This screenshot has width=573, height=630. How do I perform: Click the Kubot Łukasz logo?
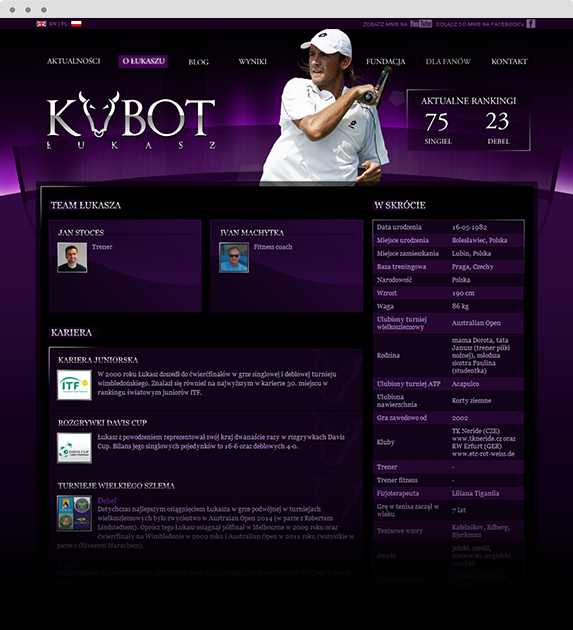pyautogui.click(x=131, y=121)
